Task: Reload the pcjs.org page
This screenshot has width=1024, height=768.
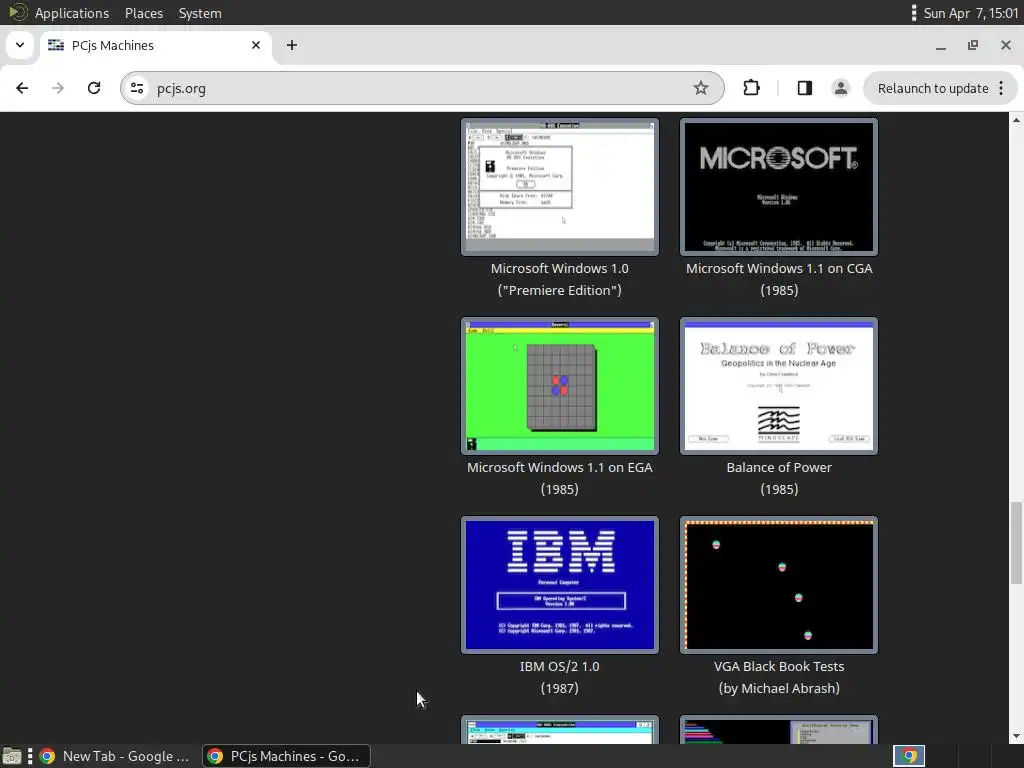Action: [94, 88]
